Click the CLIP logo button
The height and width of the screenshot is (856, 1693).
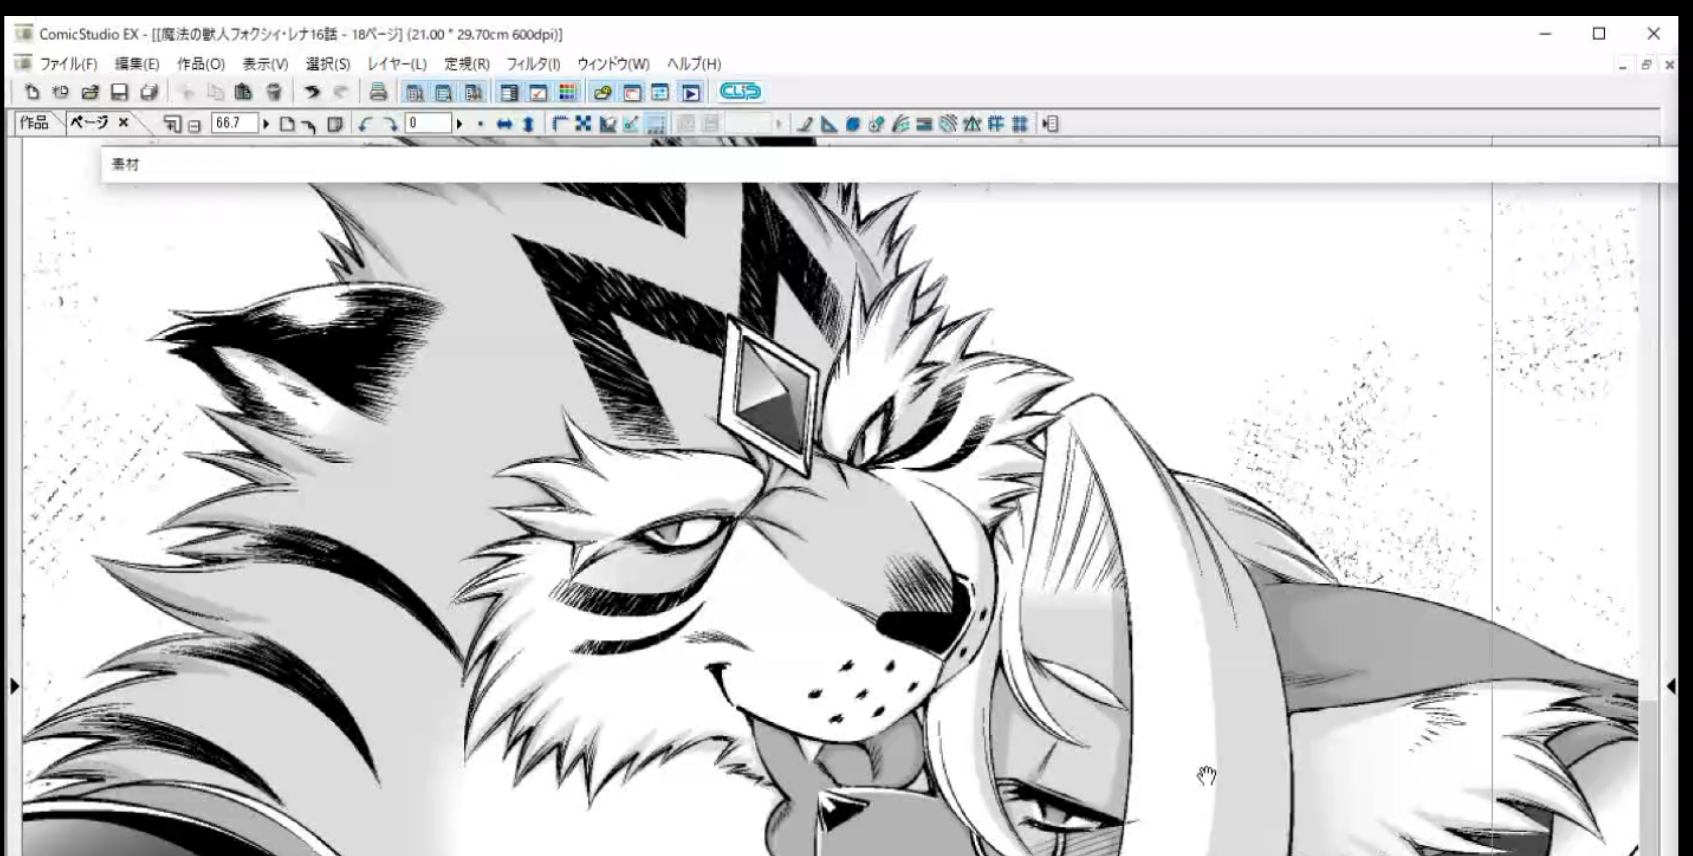pos(740,92)
